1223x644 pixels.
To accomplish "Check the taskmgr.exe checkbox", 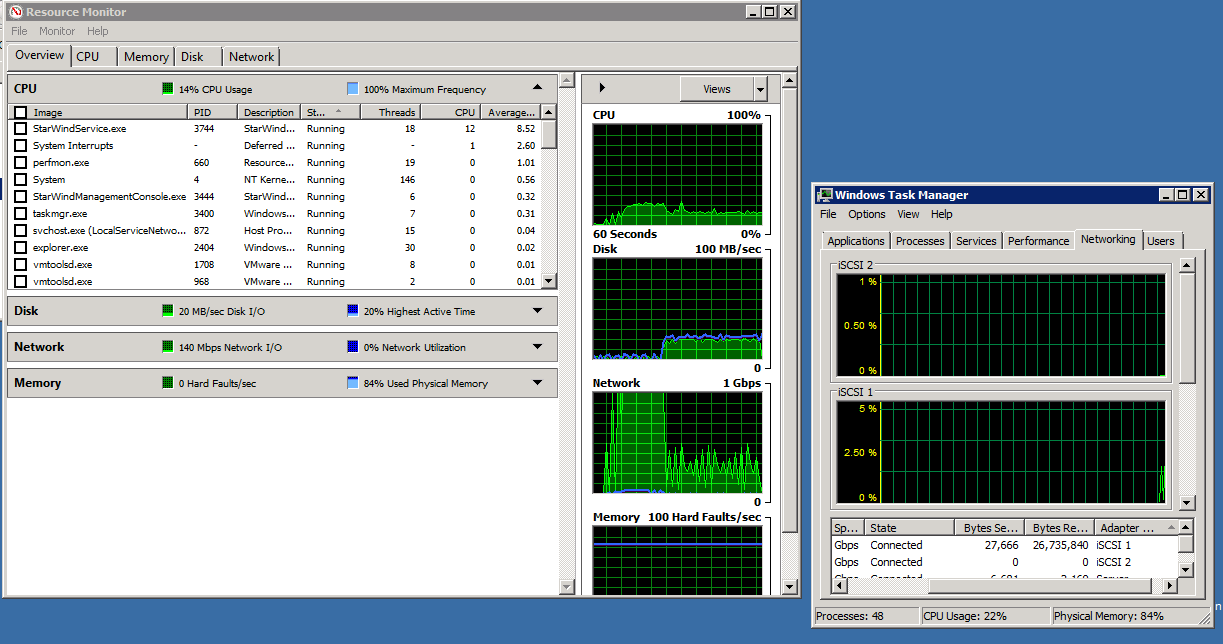I will click(x=20, y=213).
